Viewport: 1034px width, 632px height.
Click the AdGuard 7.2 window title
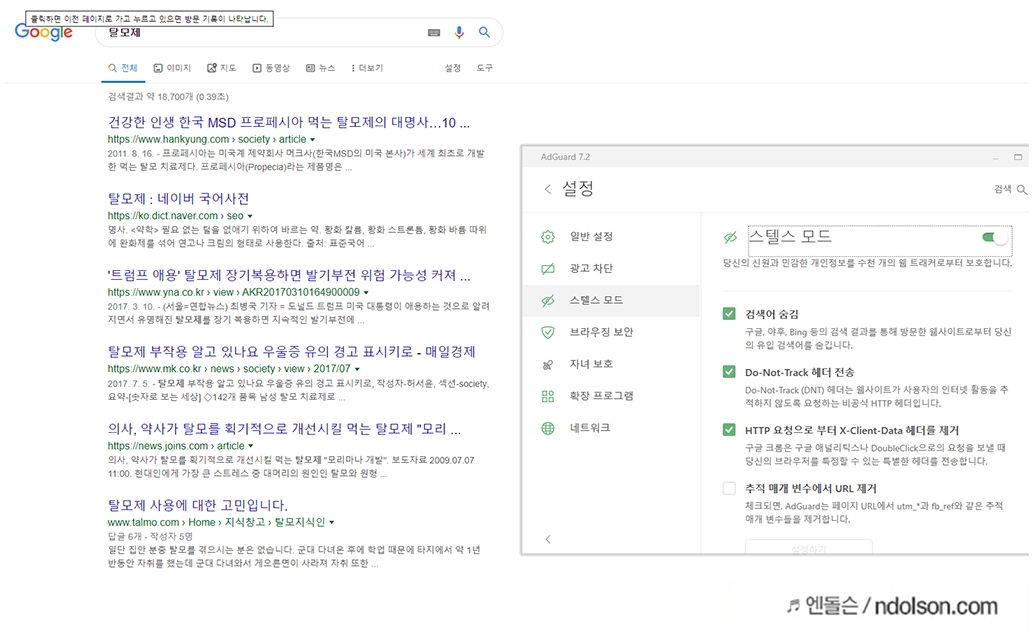(565, 157)
